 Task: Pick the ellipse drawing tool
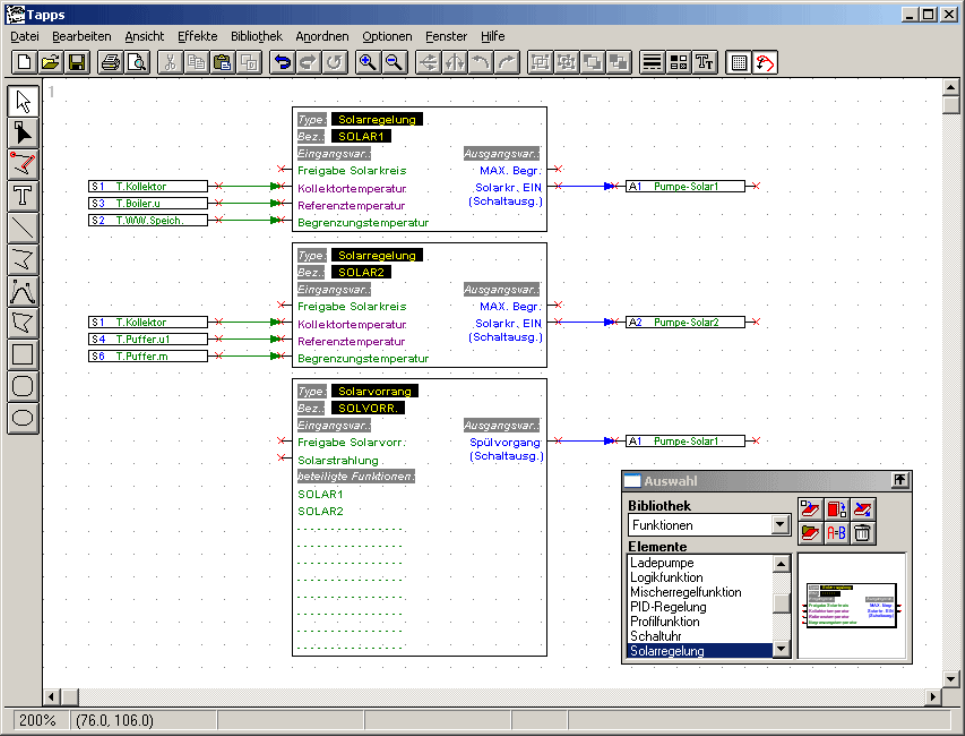tap(24, 418)
